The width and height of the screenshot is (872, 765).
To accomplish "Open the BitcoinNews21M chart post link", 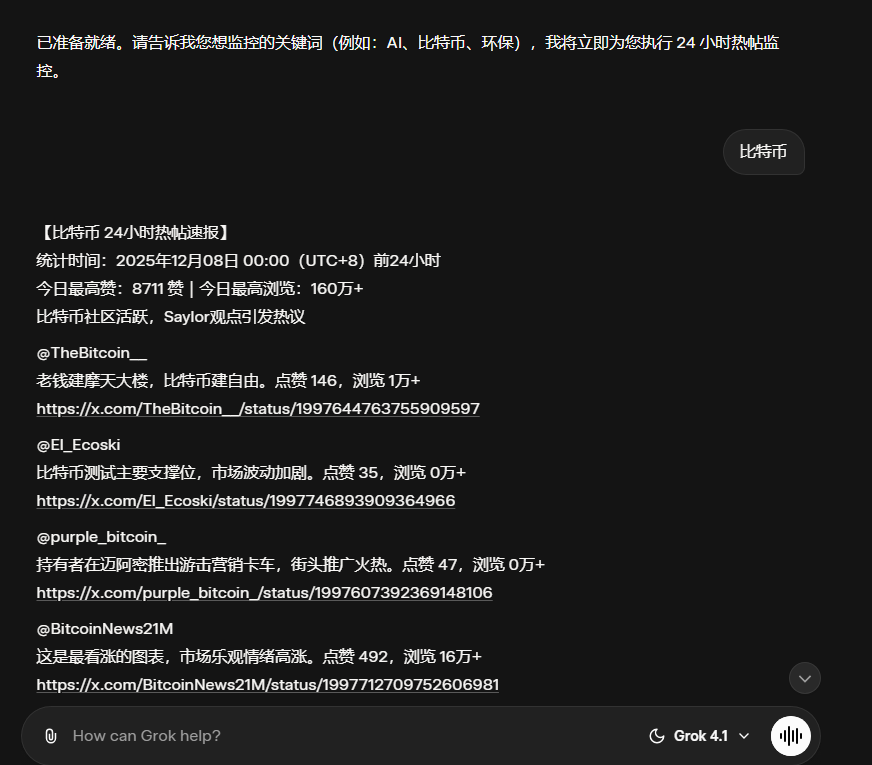I will 270,684.
